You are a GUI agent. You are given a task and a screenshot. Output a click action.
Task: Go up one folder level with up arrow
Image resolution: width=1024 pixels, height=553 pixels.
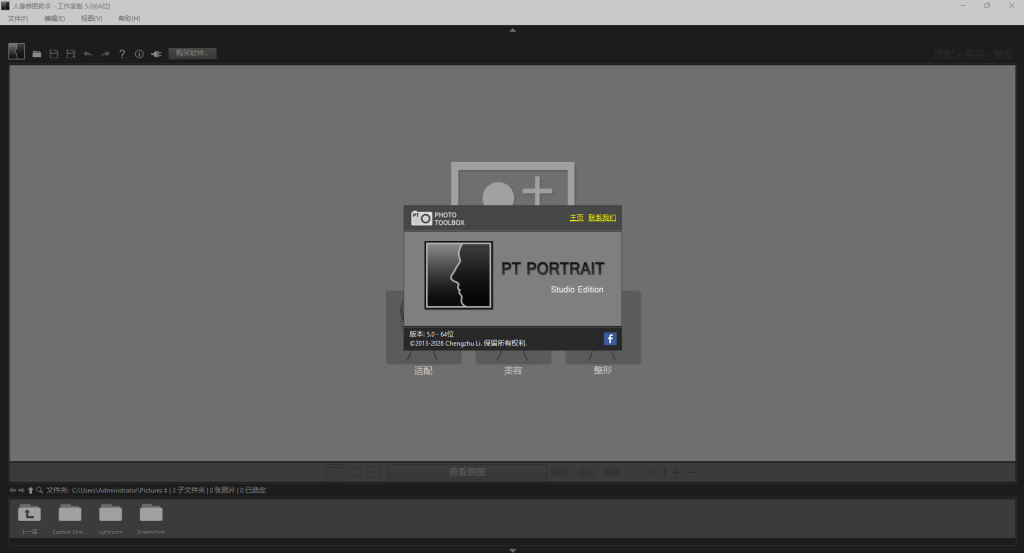point(30,490)
